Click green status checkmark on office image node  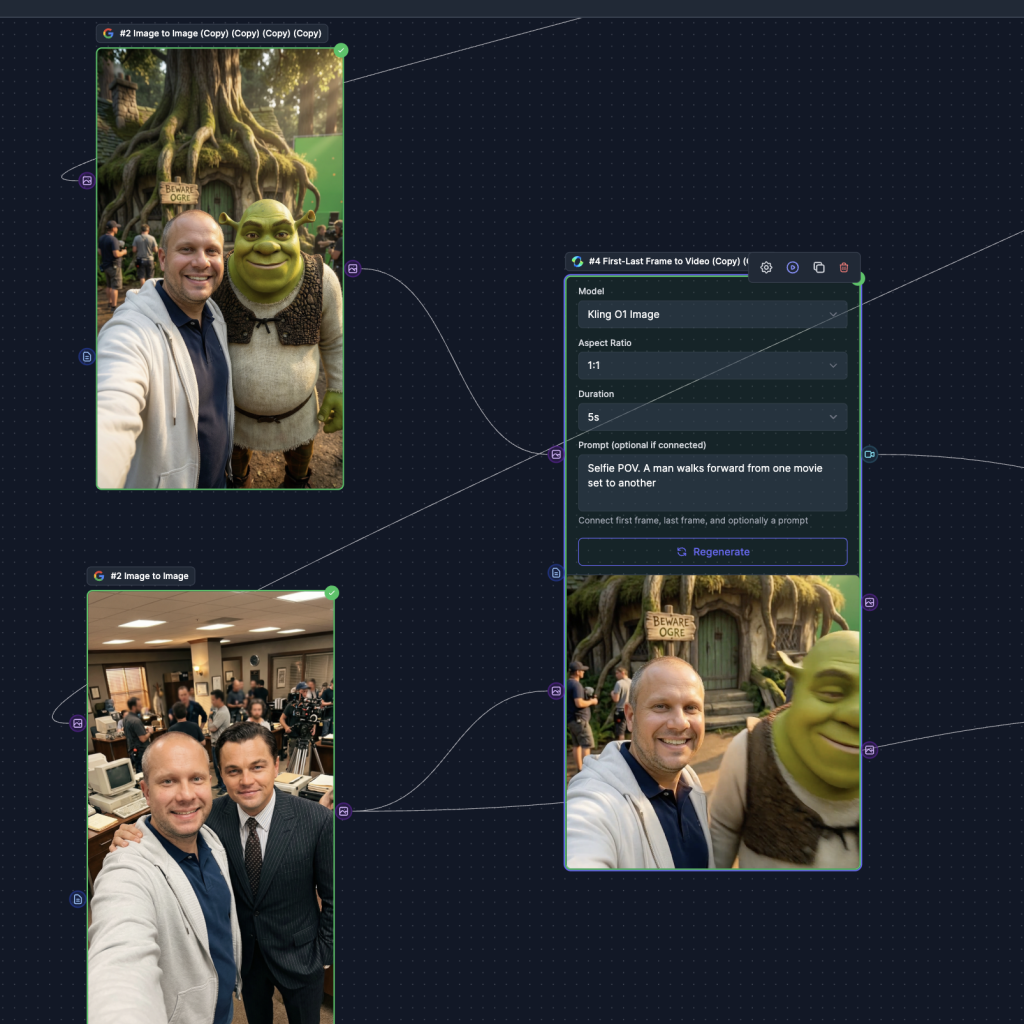tap(332, 593)
